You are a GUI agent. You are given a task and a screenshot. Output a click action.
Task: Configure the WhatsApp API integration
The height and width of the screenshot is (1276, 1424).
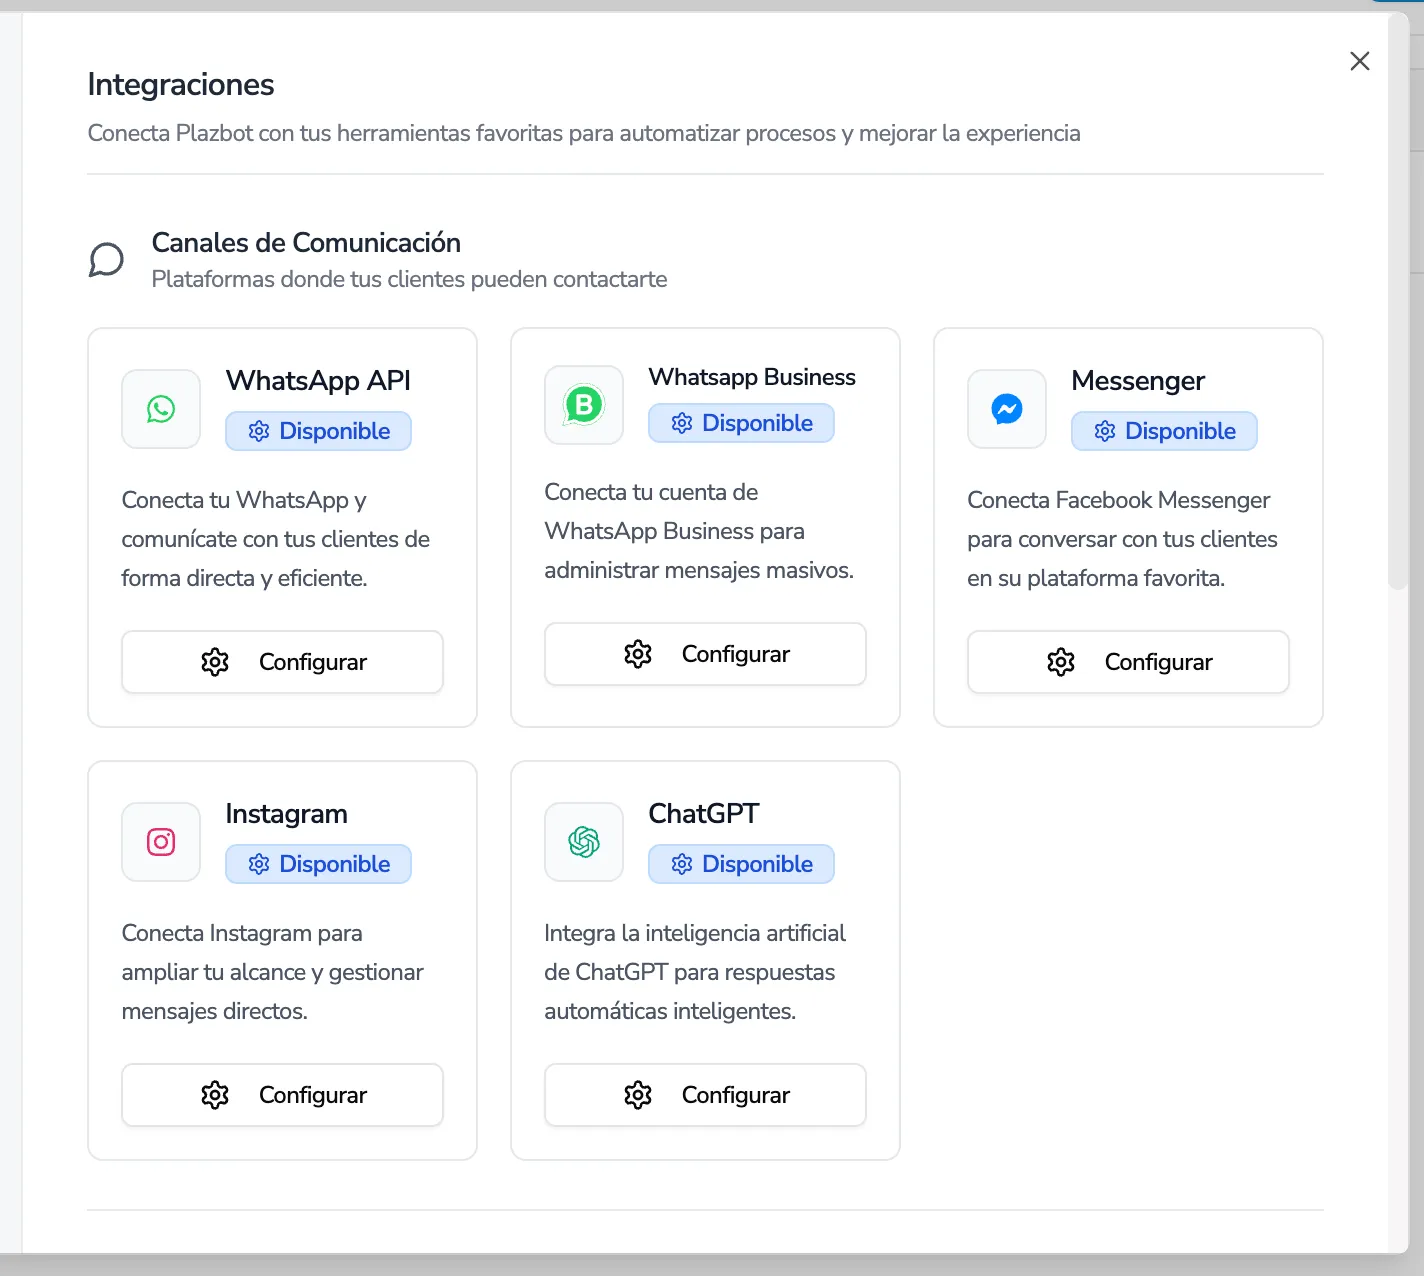point(282,662)
